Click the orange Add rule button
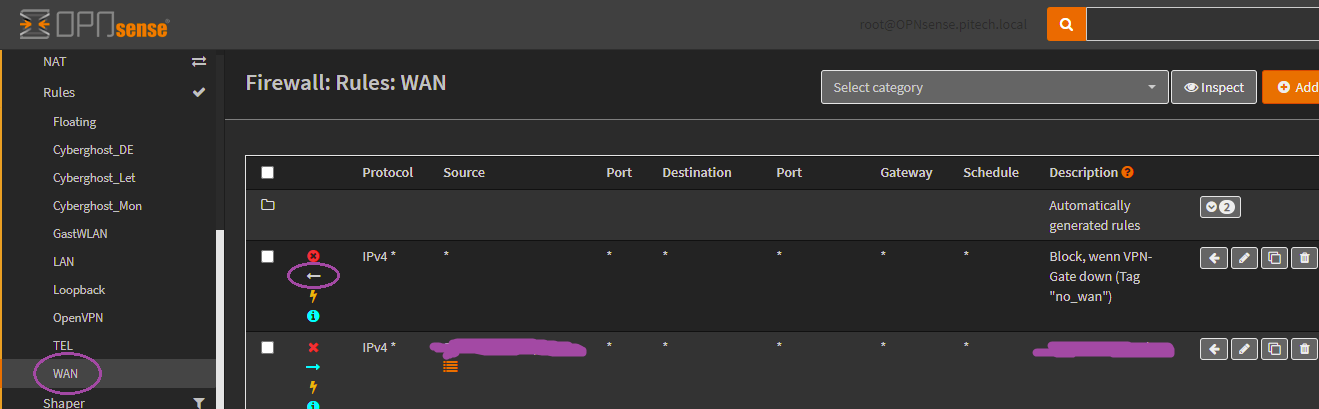 pos(1292,87)
